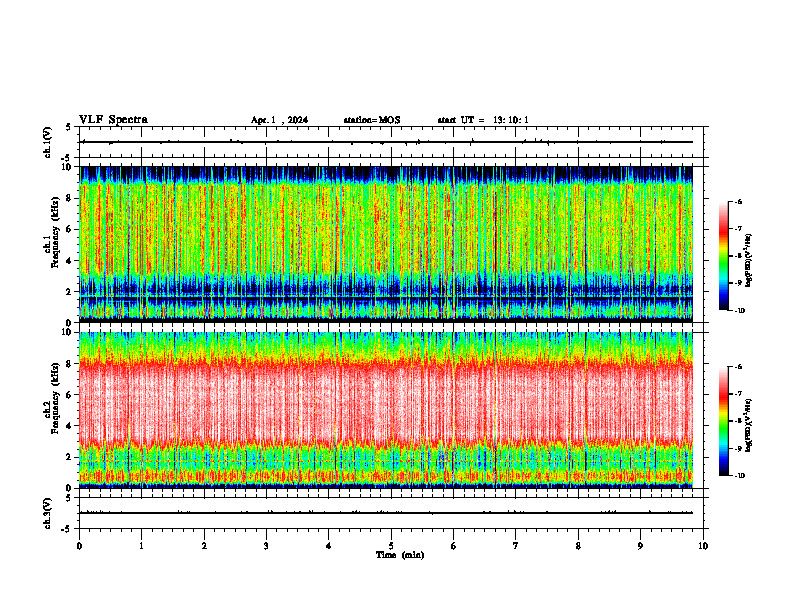This screenshot has width=792, height=612.
Task: Click the ch.2 frequency axis 2 tick label
Action: point(70,457)
